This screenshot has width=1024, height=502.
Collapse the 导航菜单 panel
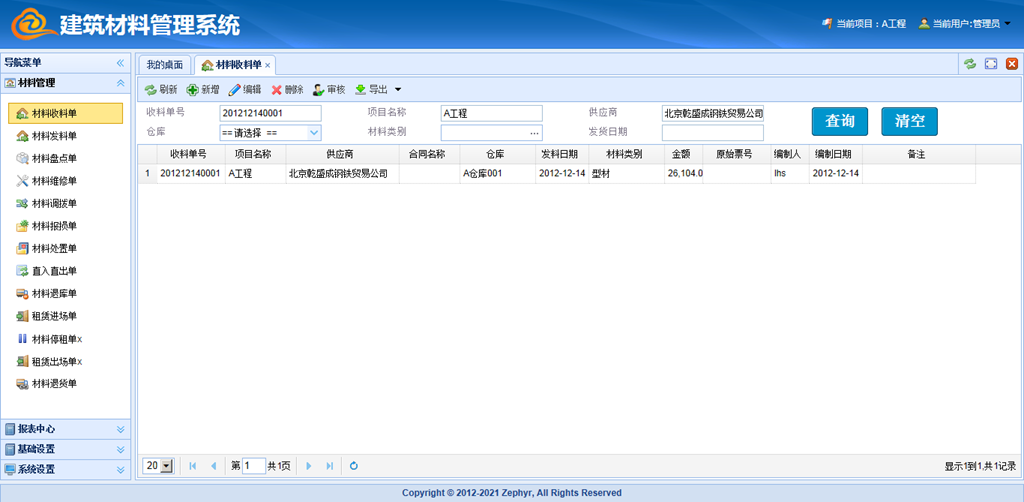120,63
